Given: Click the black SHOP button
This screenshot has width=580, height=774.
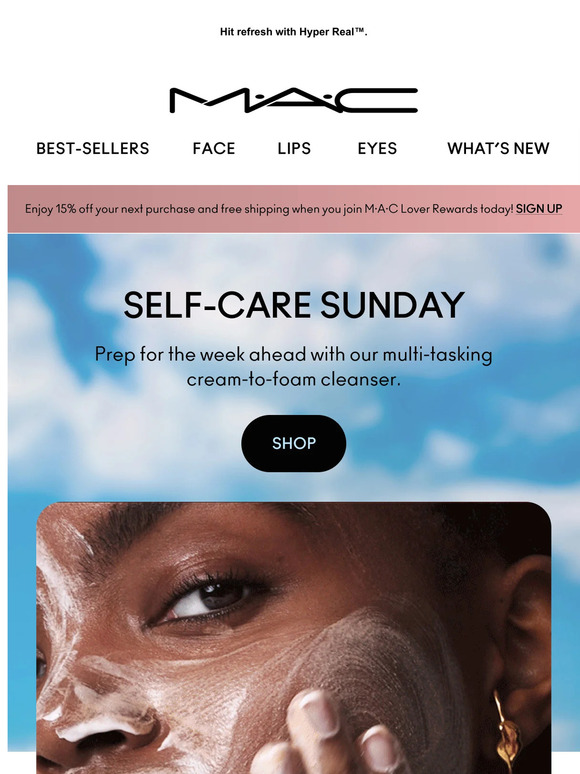Looking at the screenshot, I should pyautogui.click(x=294, y=443).
